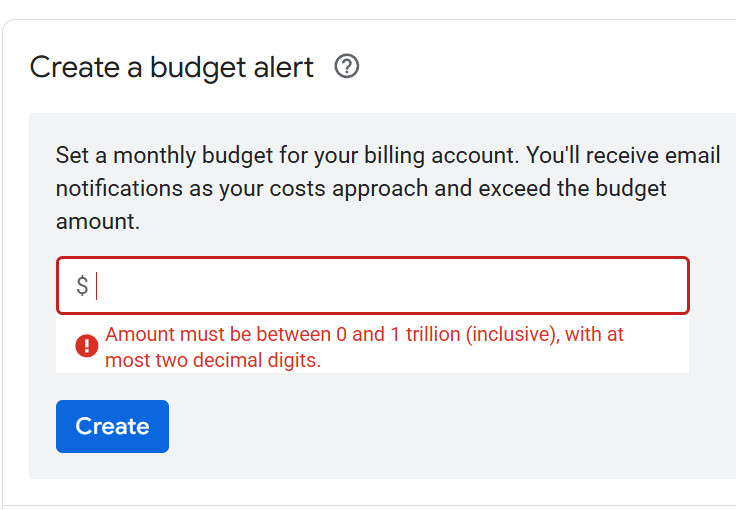Click the red error exclamation icon
The height and width of the screenshot is (510, 736).
(87, 346)
